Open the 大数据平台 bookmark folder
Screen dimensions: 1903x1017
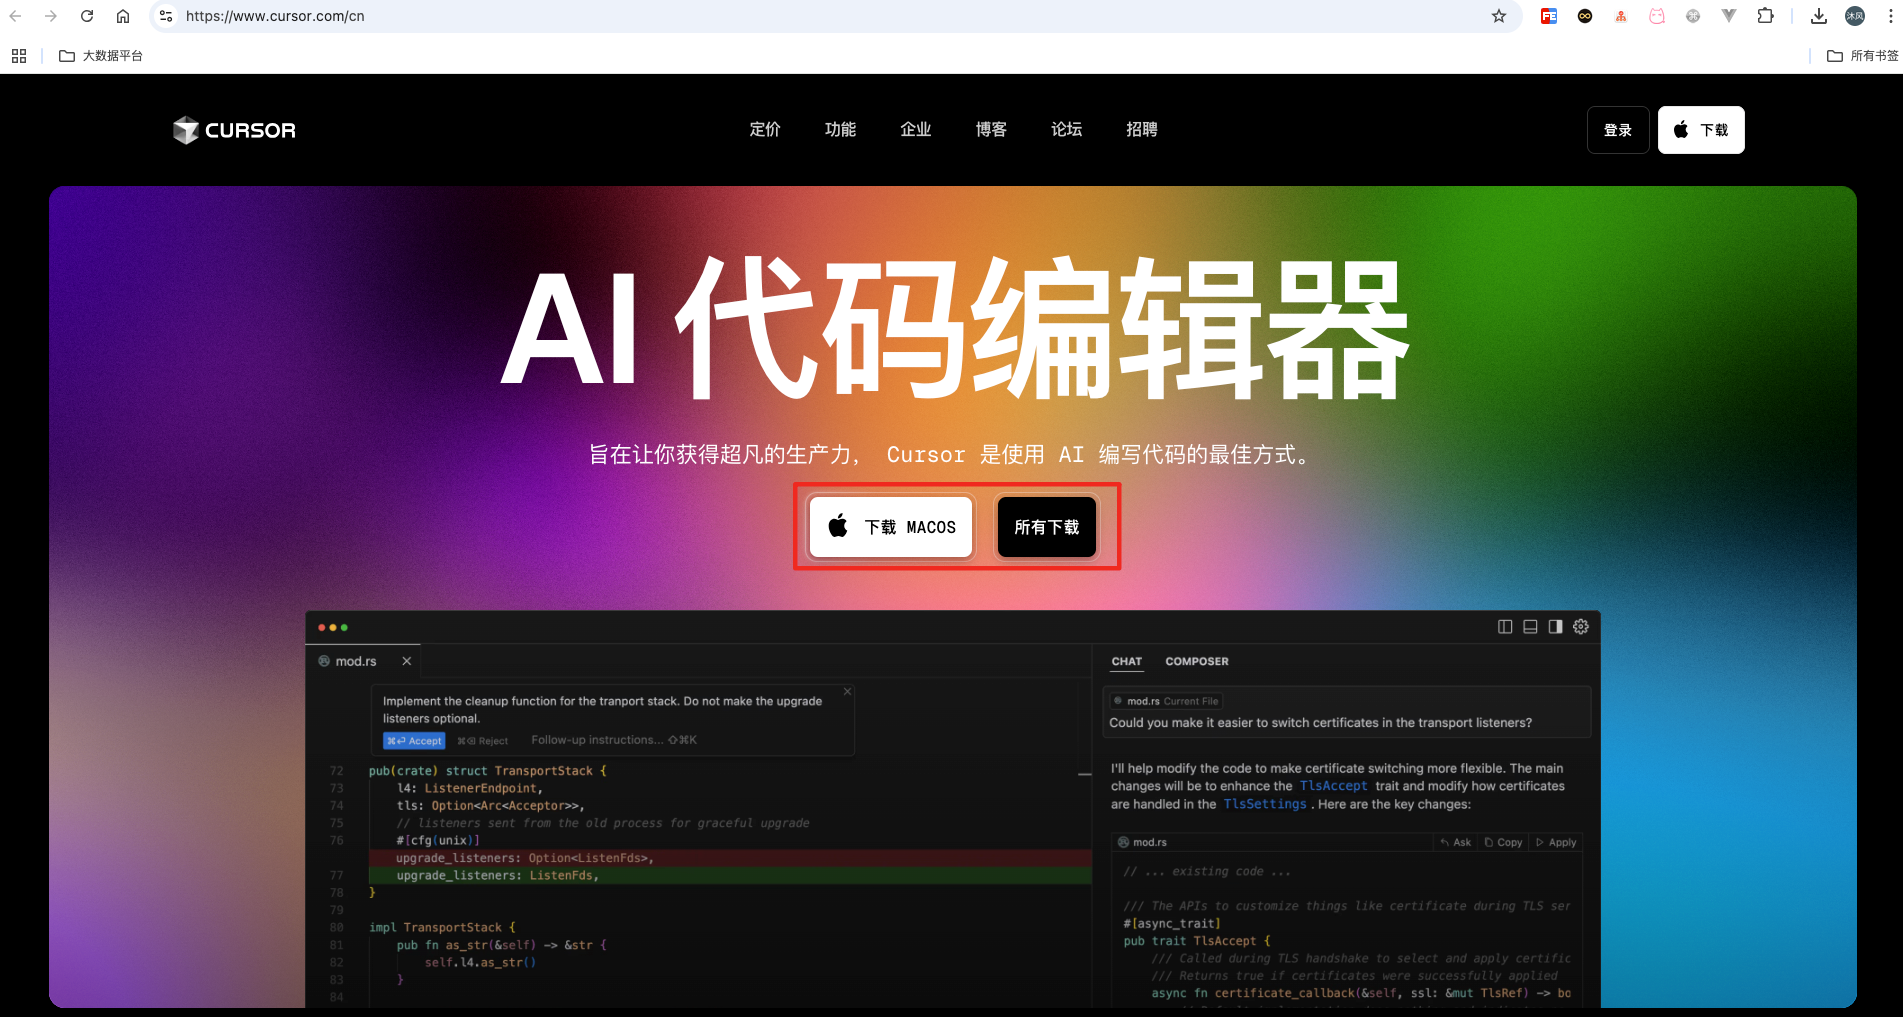tap(101, 56)
